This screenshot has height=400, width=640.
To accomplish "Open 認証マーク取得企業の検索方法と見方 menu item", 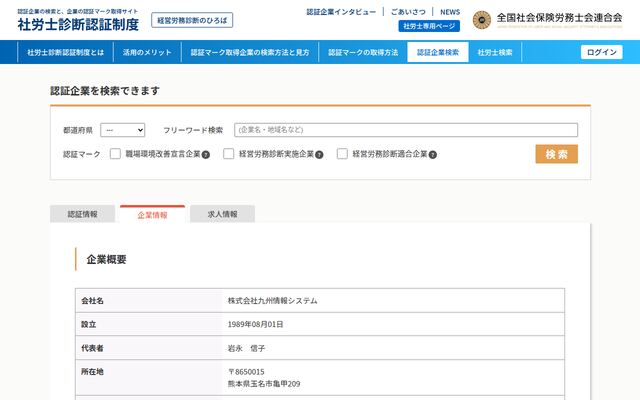I will (x=250, y=52).
